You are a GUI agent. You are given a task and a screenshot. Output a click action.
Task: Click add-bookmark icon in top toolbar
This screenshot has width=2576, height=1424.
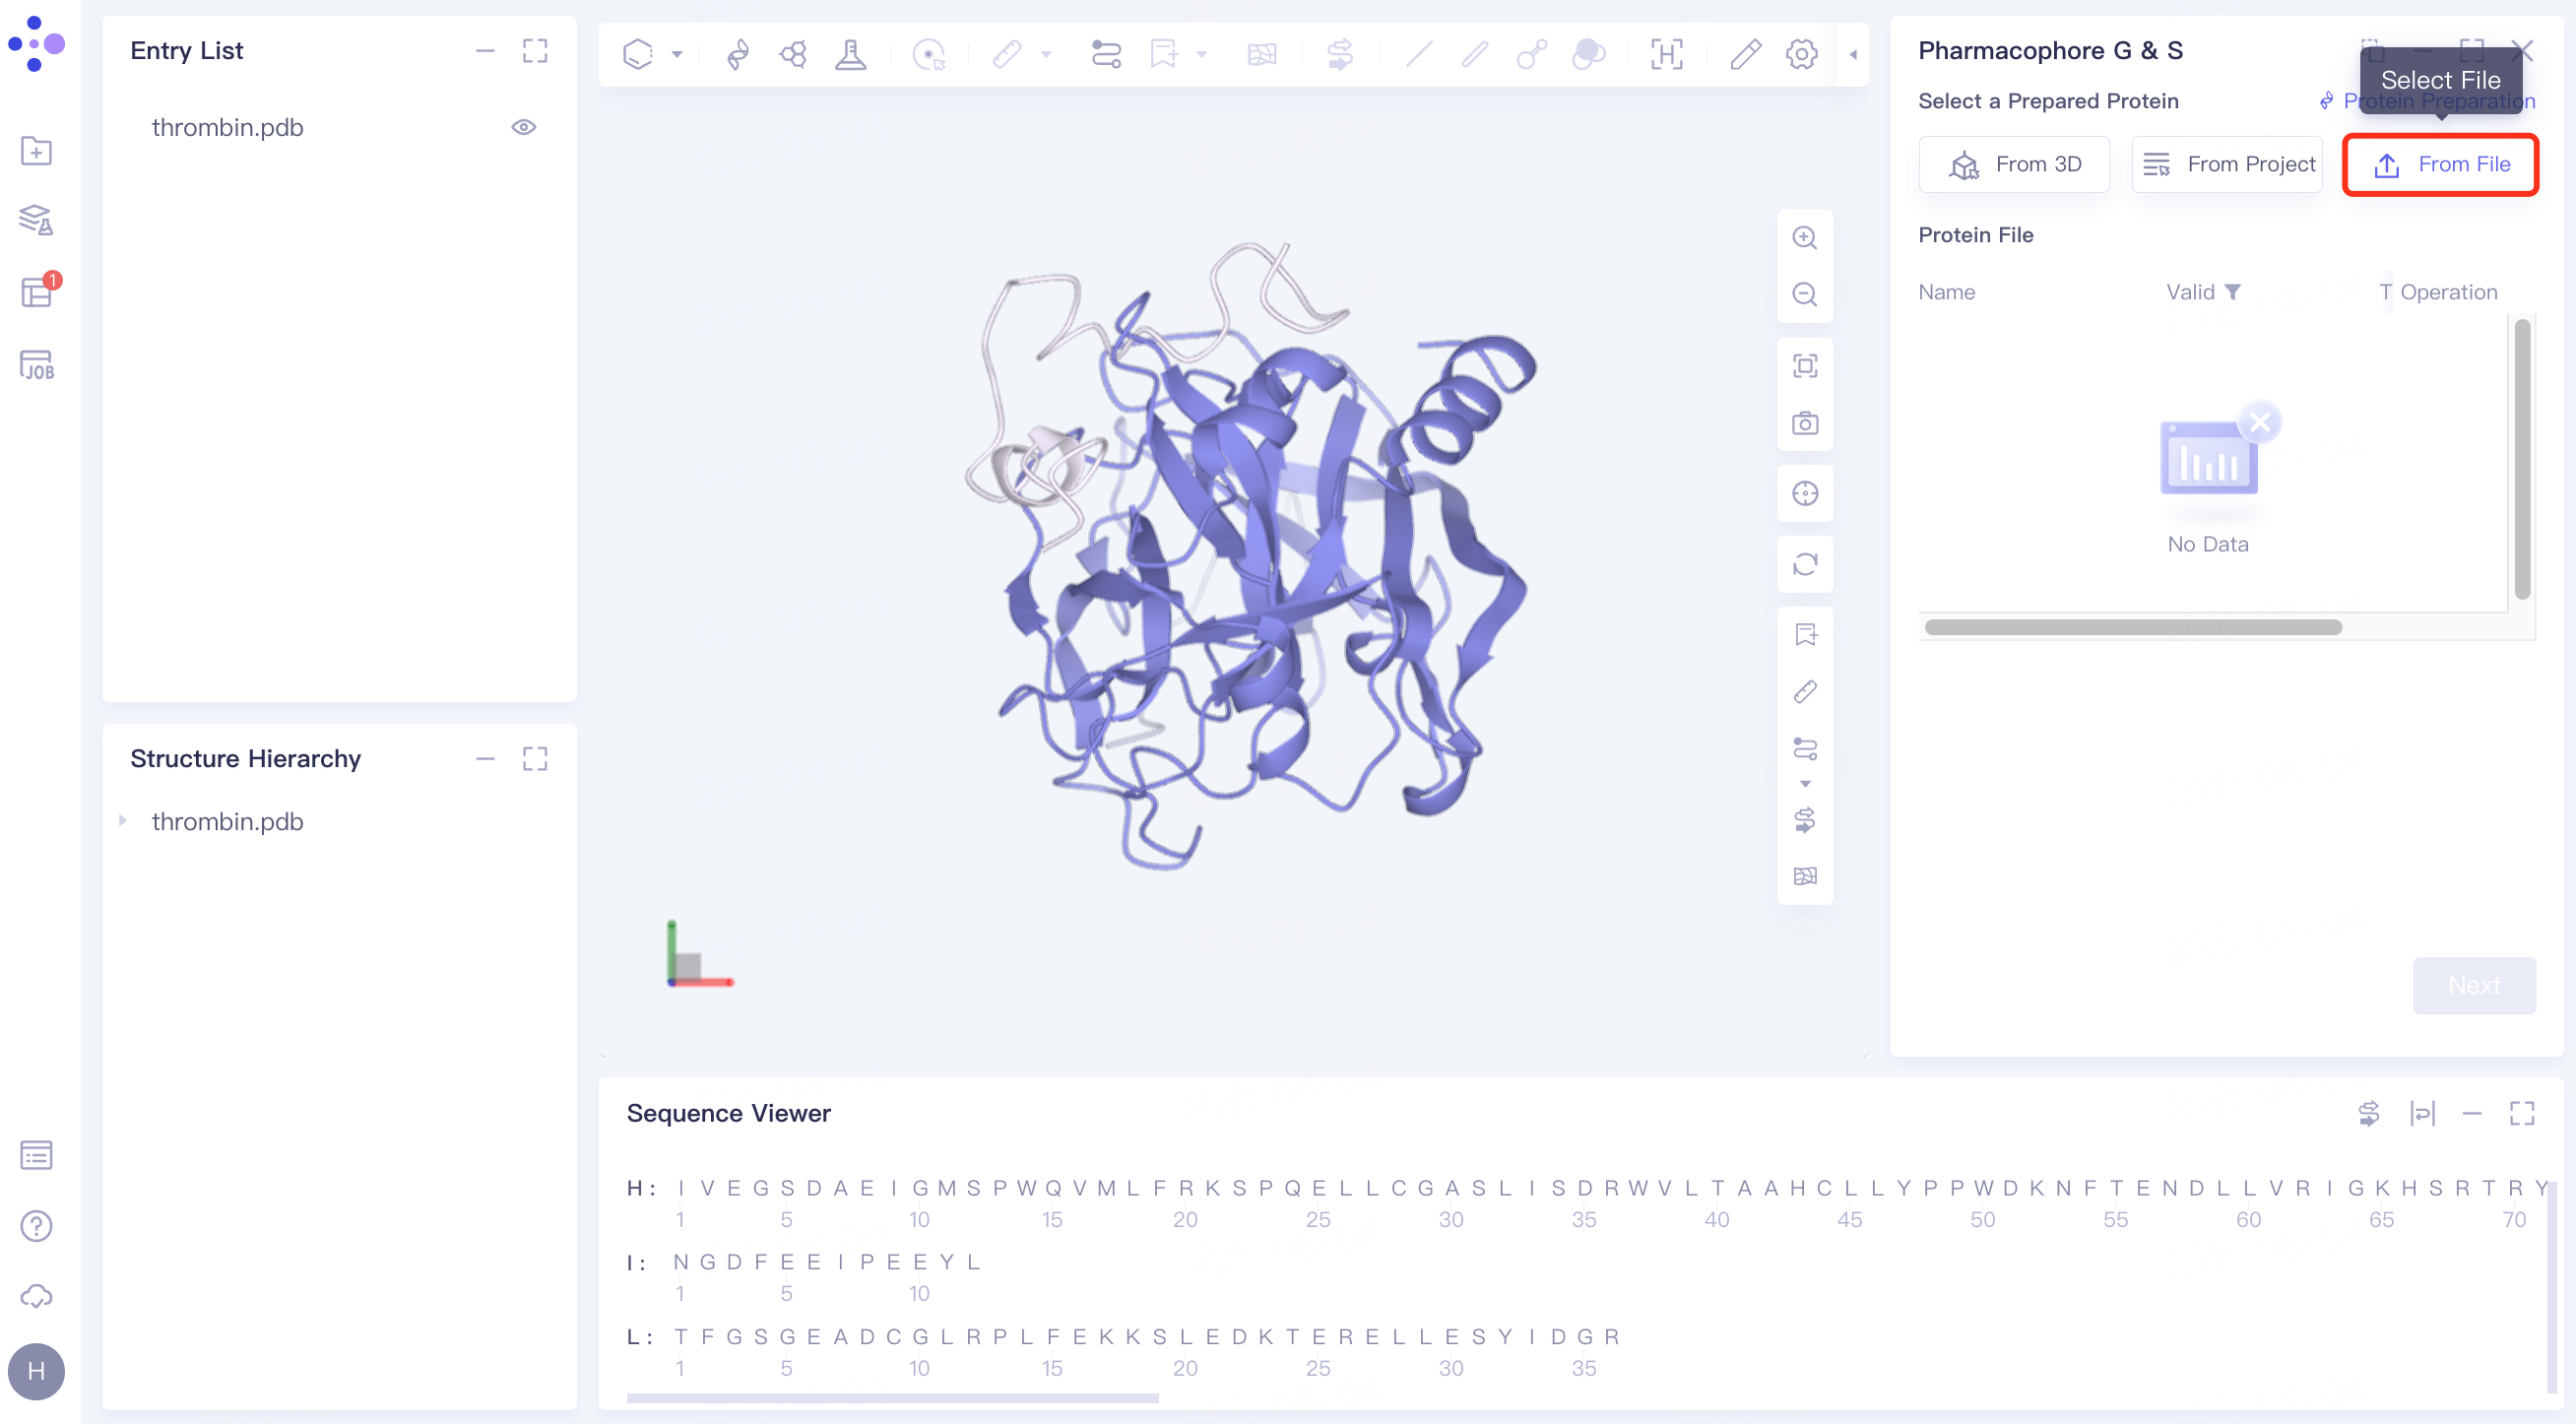coord(1163,54)
